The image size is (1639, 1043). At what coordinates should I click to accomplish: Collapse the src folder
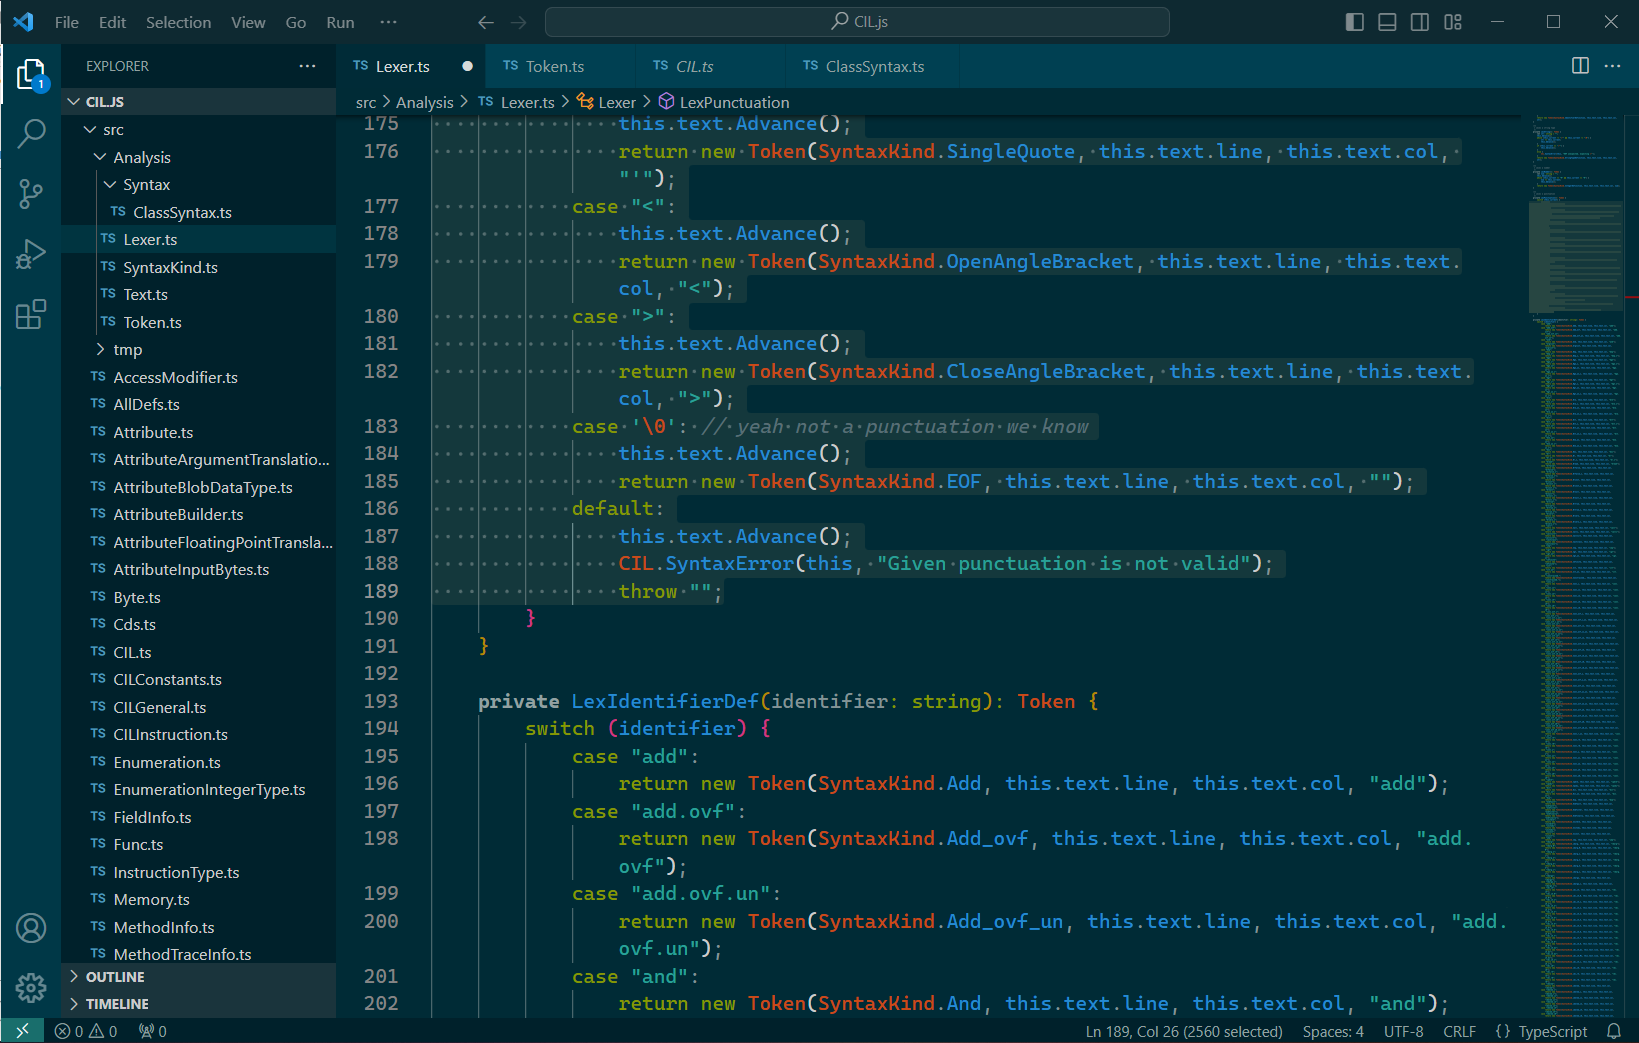click(x=199, y=130)
